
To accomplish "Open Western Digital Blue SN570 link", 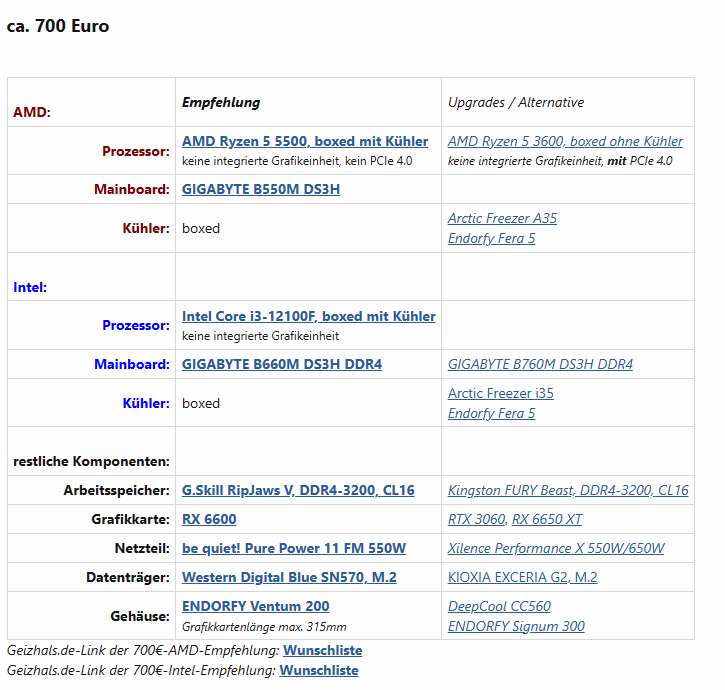I will pos(289,578).
